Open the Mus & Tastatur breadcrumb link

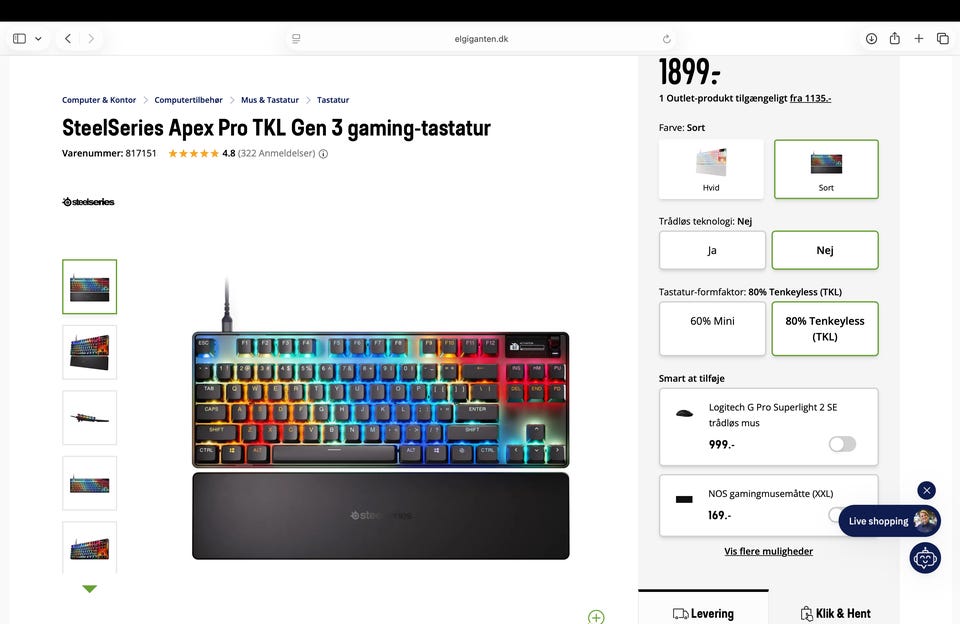270,100
